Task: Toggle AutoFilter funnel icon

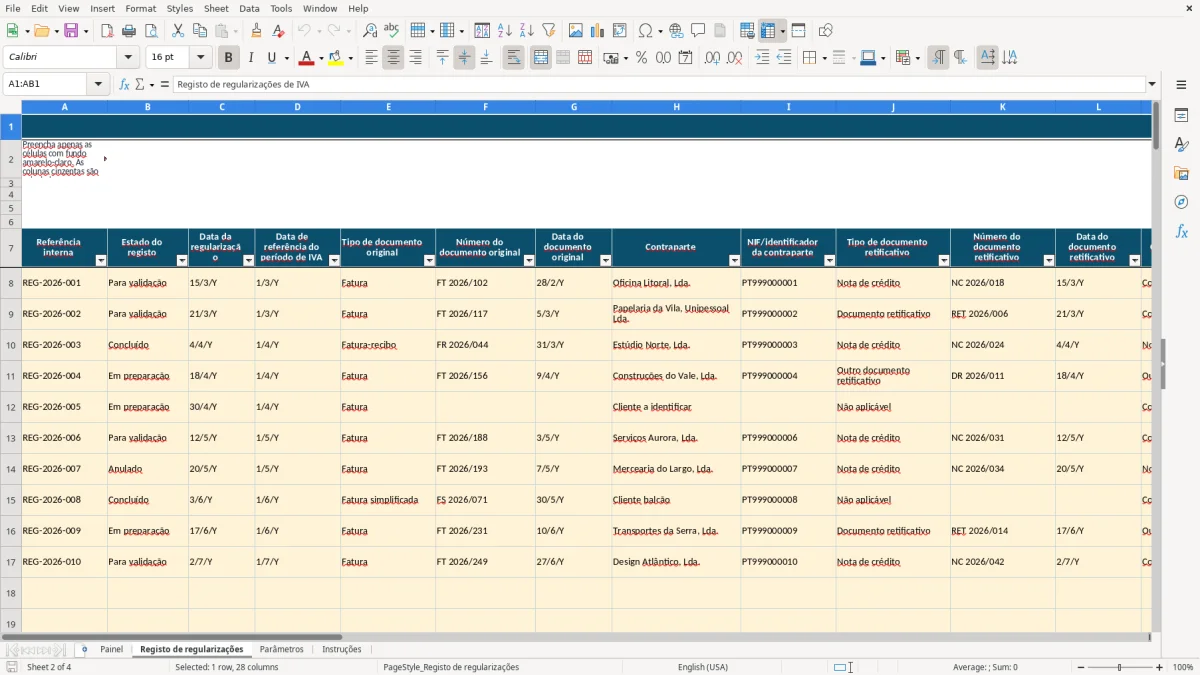Action: click(x=548, y=31)
